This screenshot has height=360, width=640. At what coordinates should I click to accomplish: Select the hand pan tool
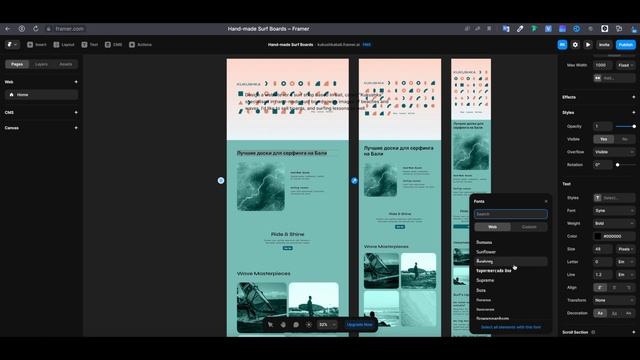coord(283,324)
